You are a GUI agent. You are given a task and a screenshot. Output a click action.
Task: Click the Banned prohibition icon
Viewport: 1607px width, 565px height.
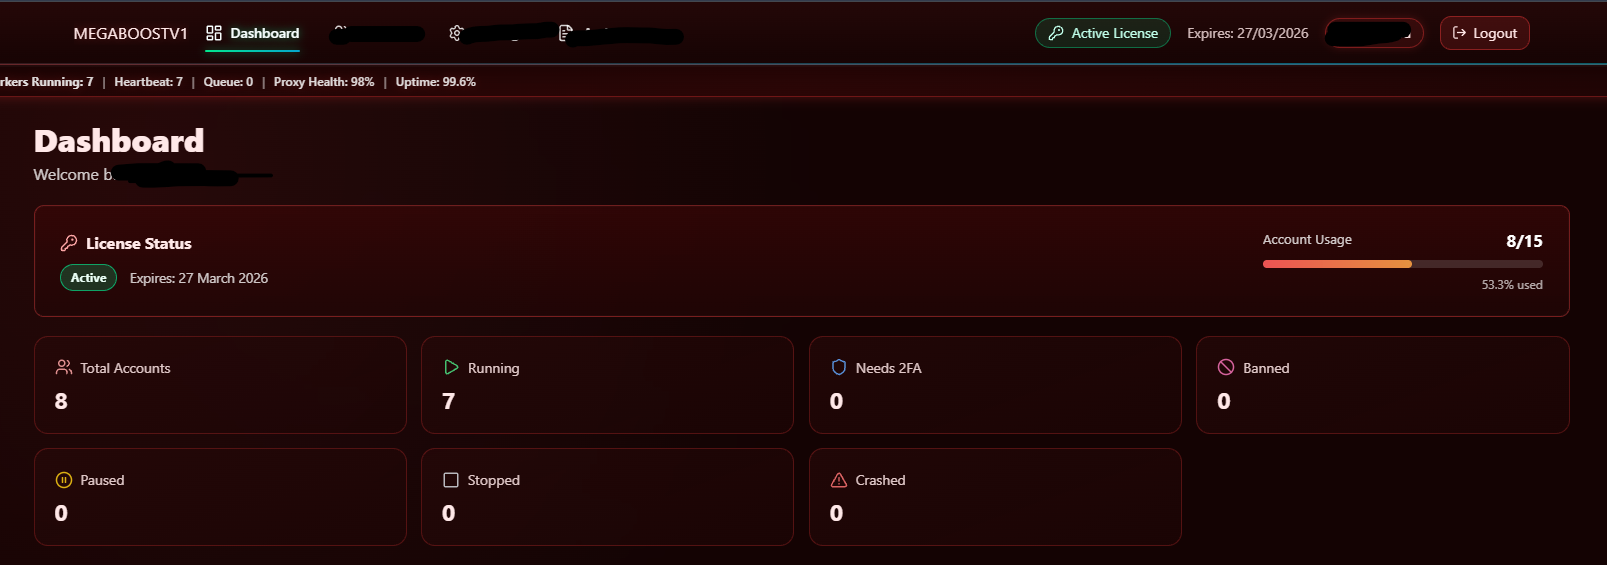coord(1226,367)
